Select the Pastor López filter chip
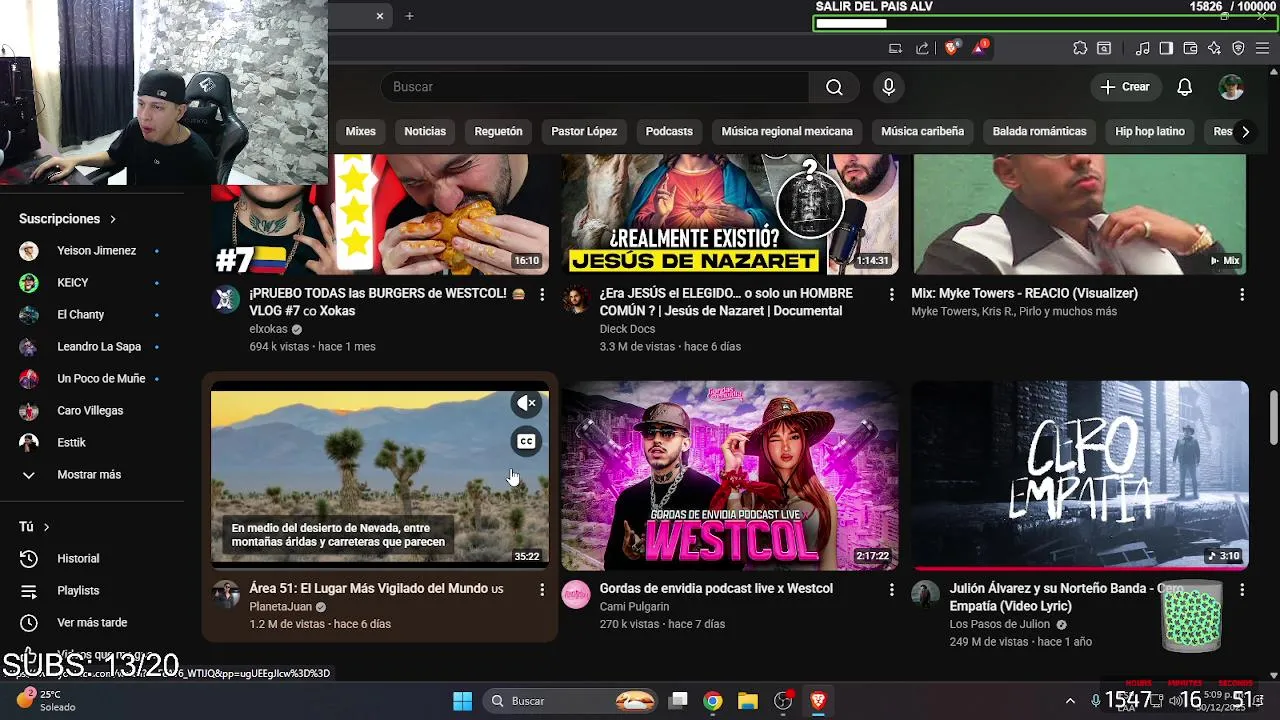 tap(584, 131)
